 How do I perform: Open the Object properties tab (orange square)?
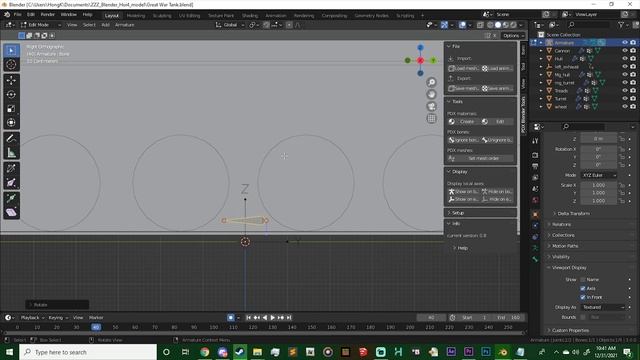pos(535,214)
